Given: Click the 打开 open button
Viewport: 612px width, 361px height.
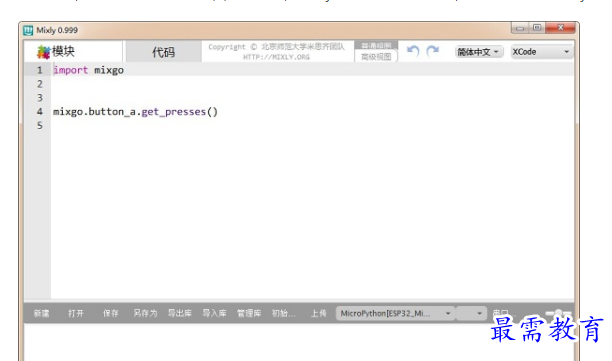Looking at the screenshot, I should coord(76,313).
